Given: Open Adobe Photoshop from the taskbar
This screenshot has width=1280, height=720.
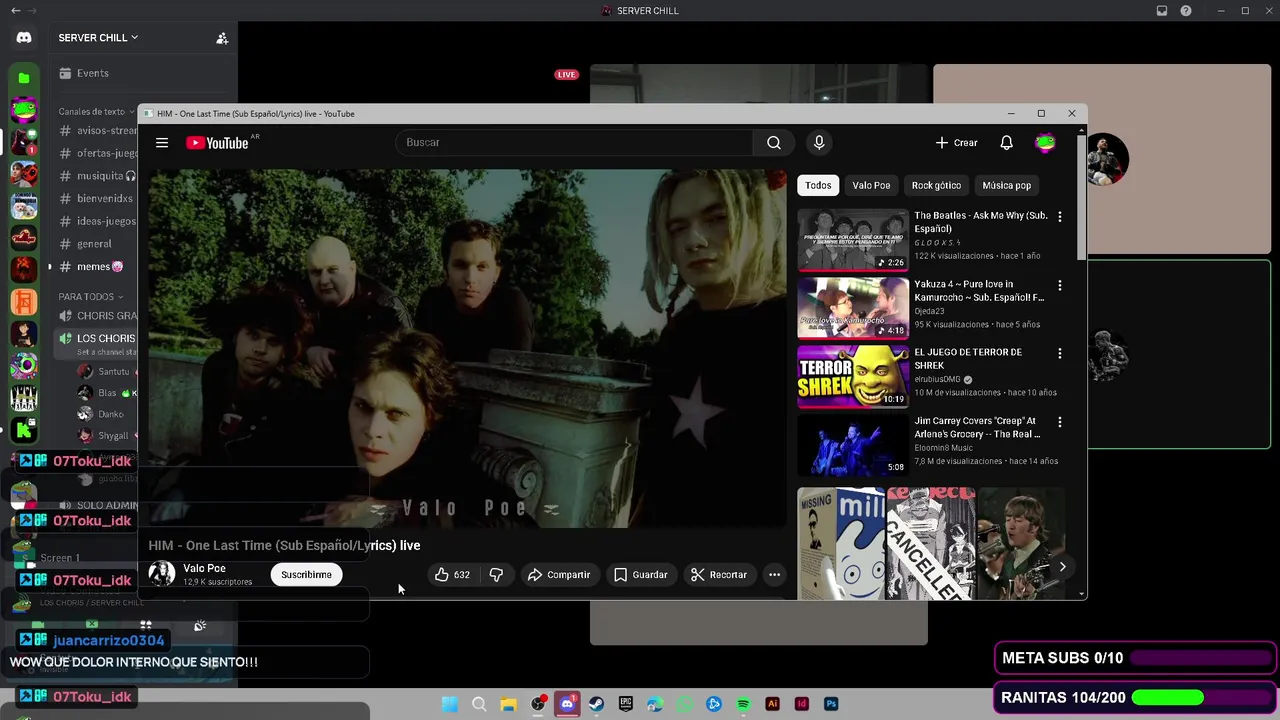Looking at the screenshot, I should click(x=831, y=704).
